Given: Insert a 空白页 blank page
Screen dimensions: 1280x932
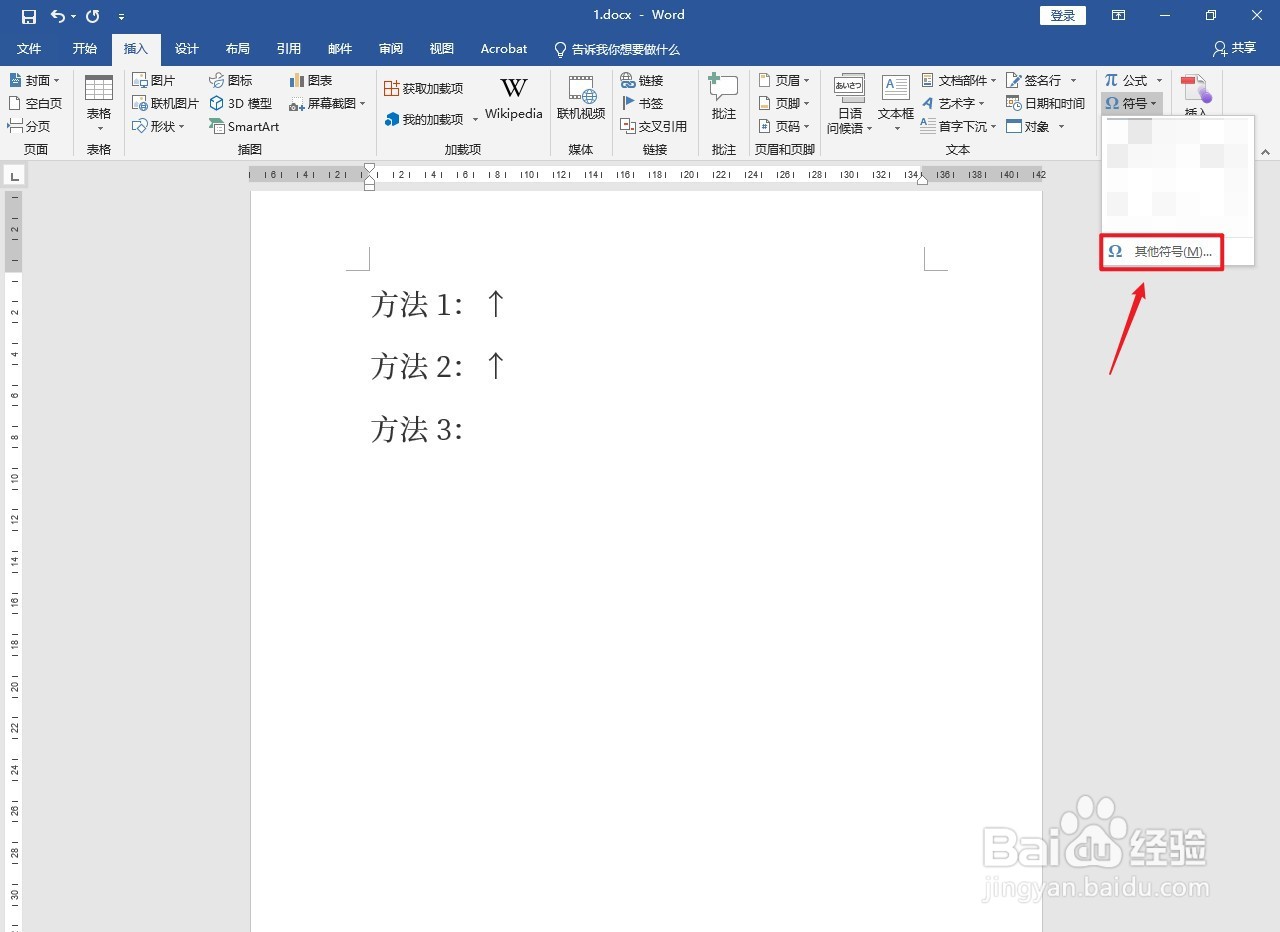Looking at the screenshot, I should tap(35, 103).
